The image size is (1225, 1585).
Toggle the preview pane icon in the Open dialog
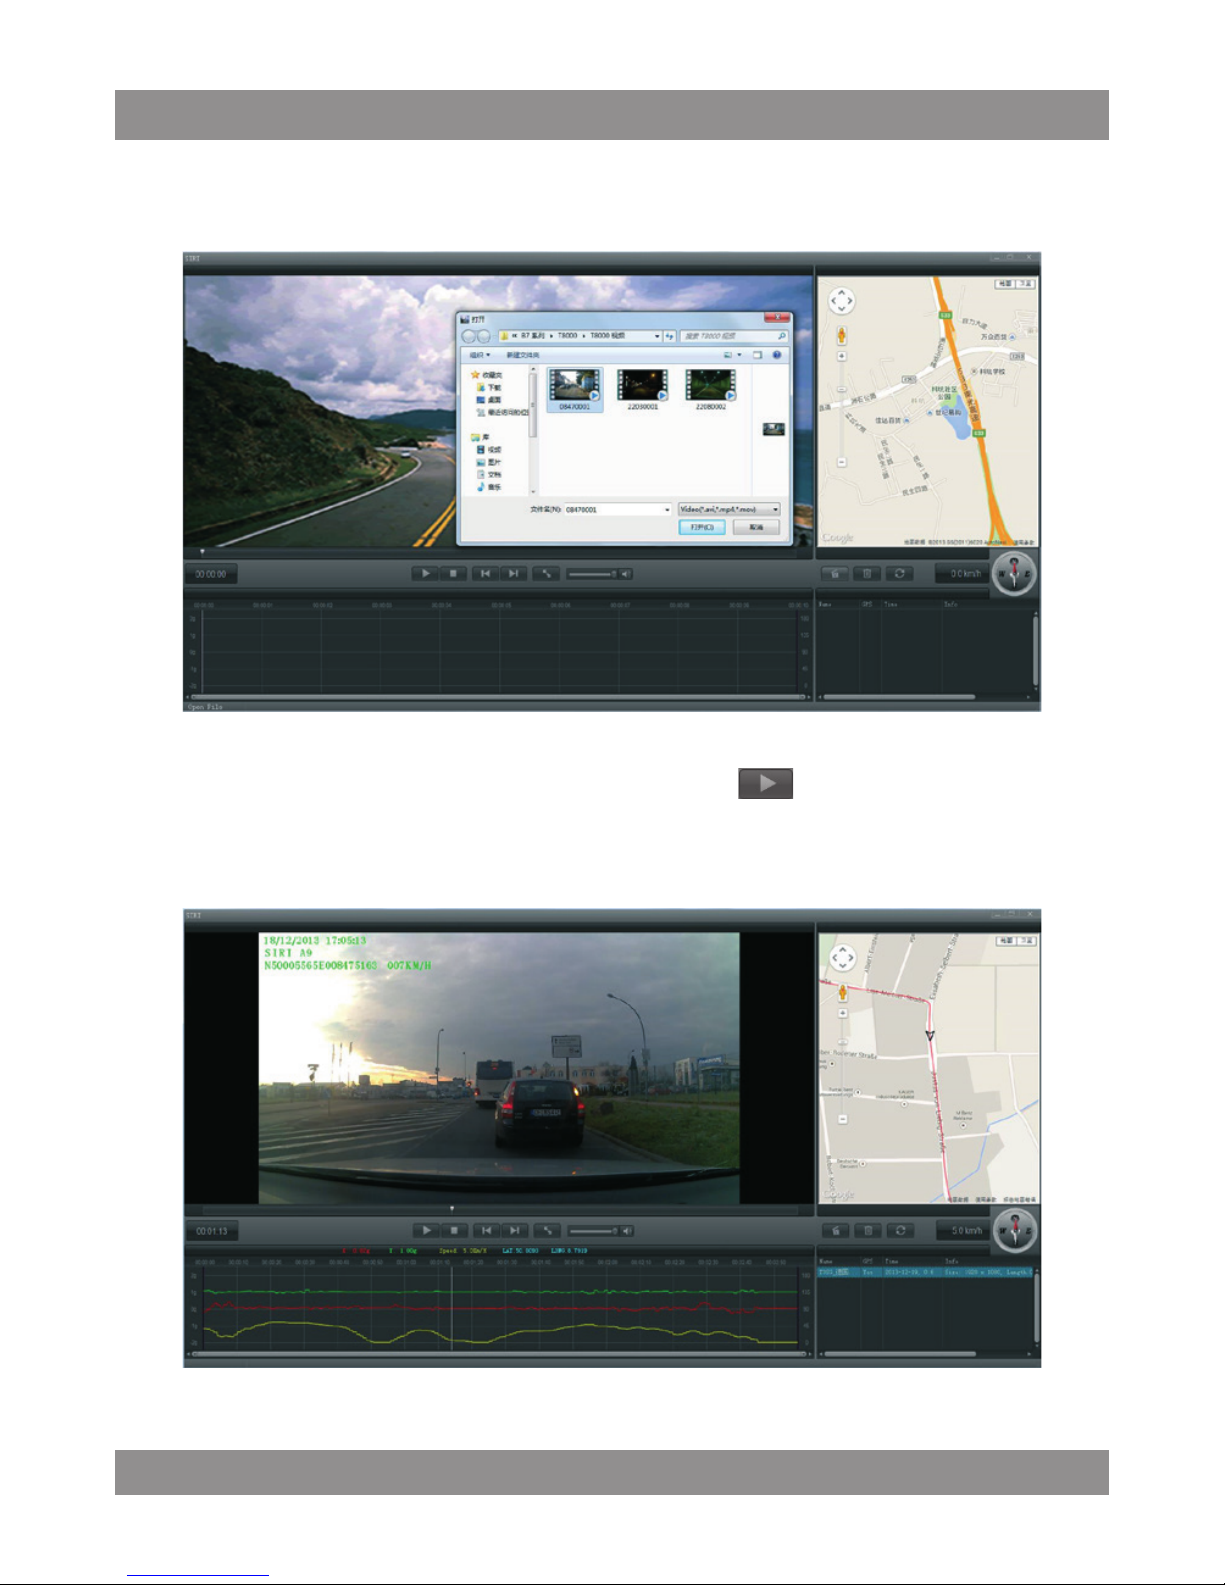(x=758, y=355)
